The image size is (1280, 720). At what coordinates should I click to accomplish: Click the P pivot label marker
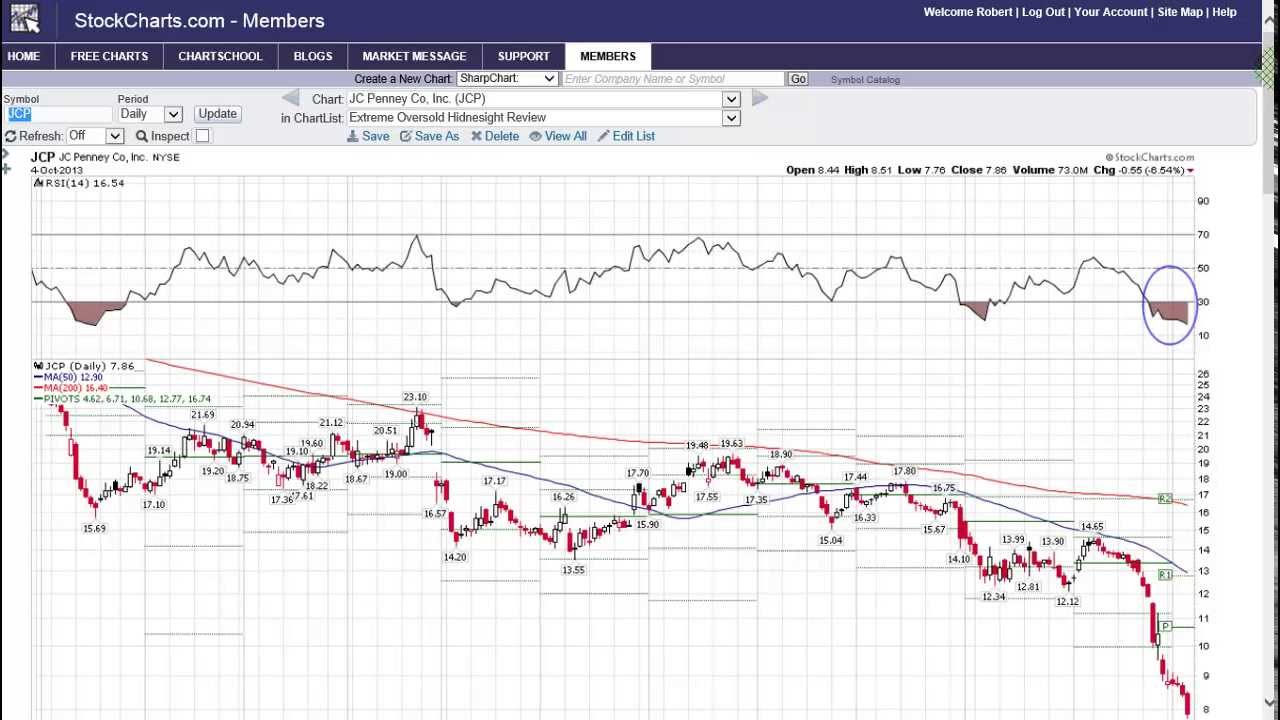pyautogui.click(x=1165, y=627)
